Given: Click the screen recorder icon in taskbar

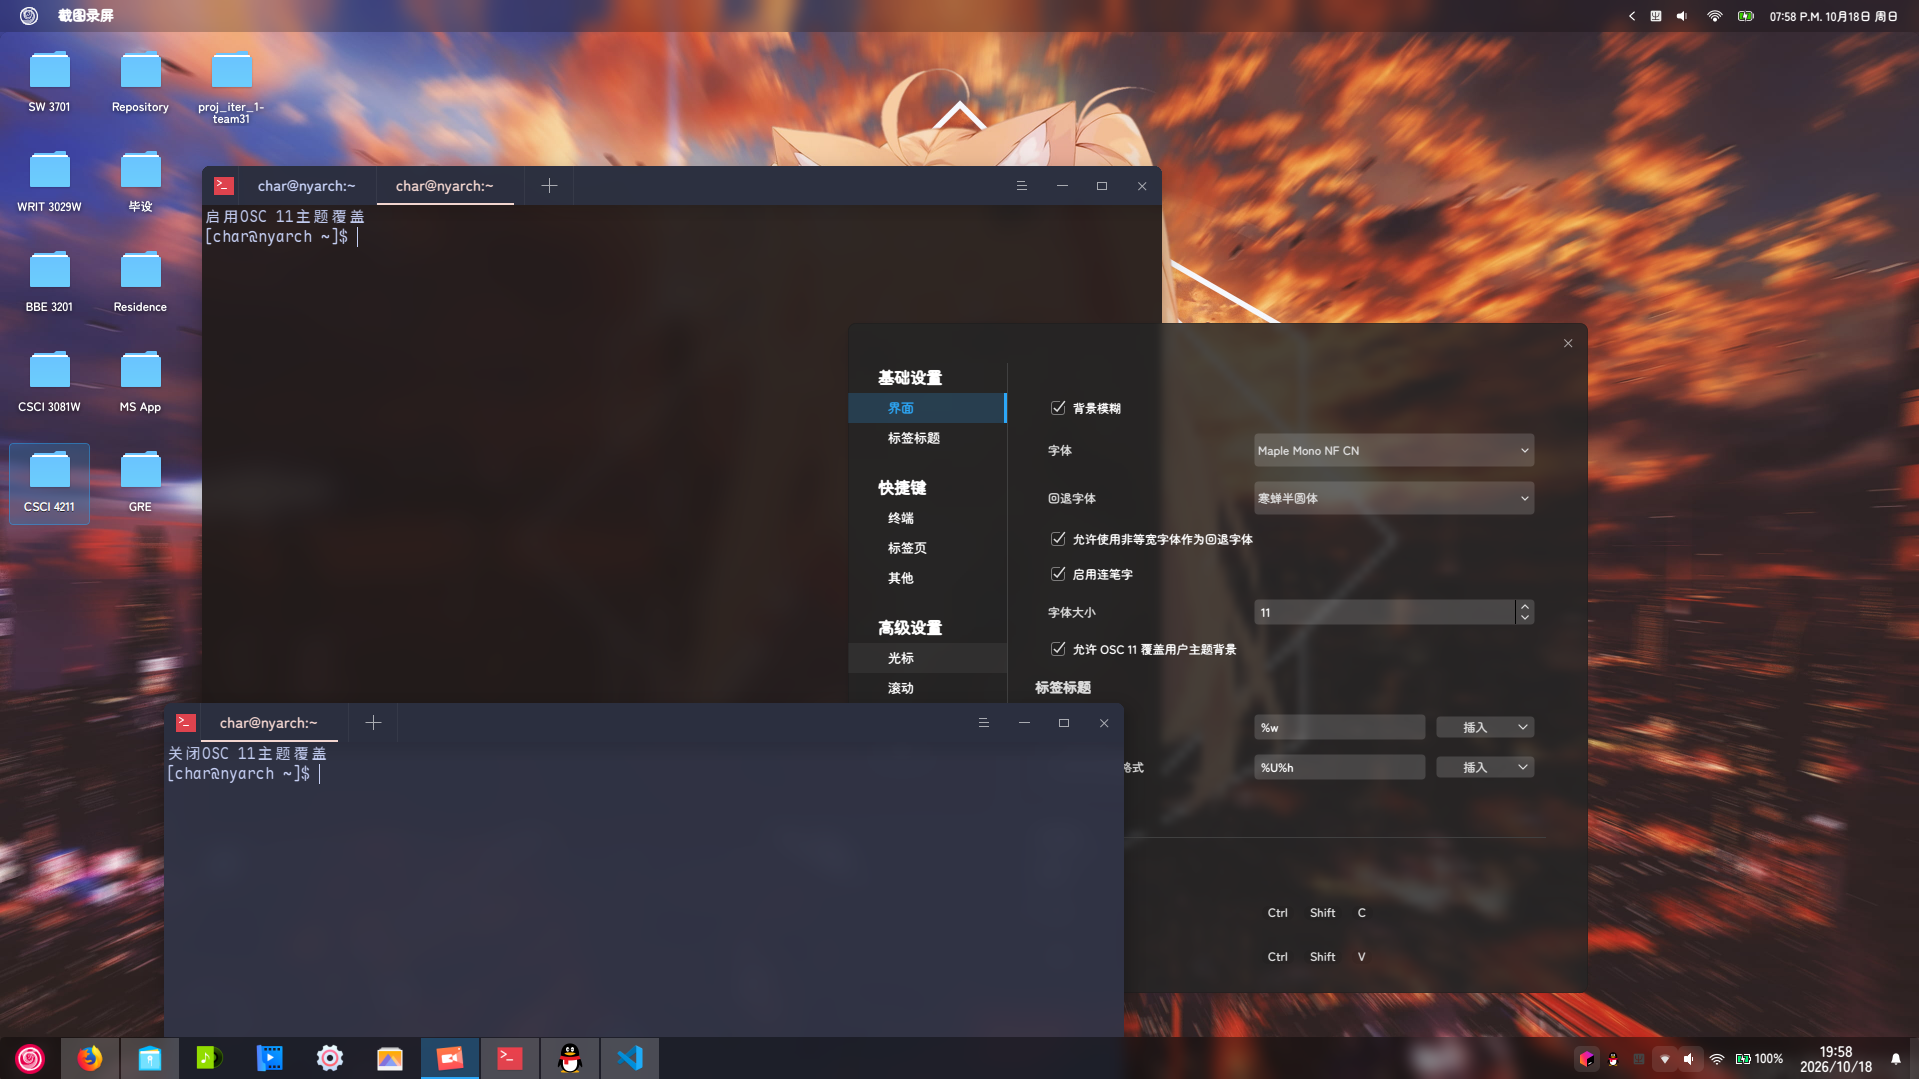Looking at the screenshot, I should (450, 1058).
